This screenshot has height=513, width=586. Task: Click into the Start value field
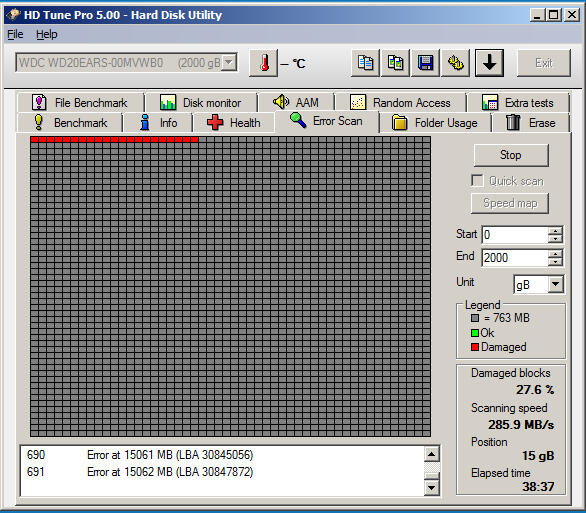point(515,235)
